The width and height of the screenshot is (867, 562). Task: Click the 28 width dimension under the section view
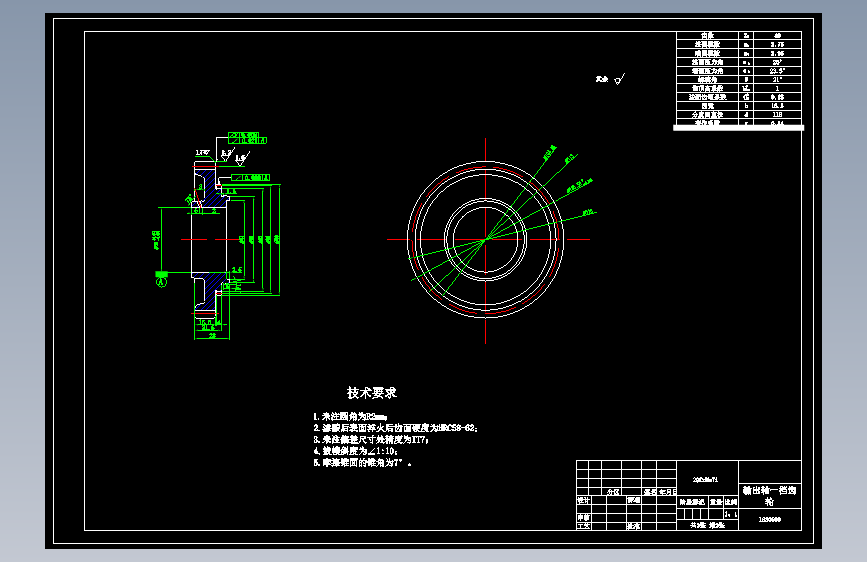(x=212, y=335)
